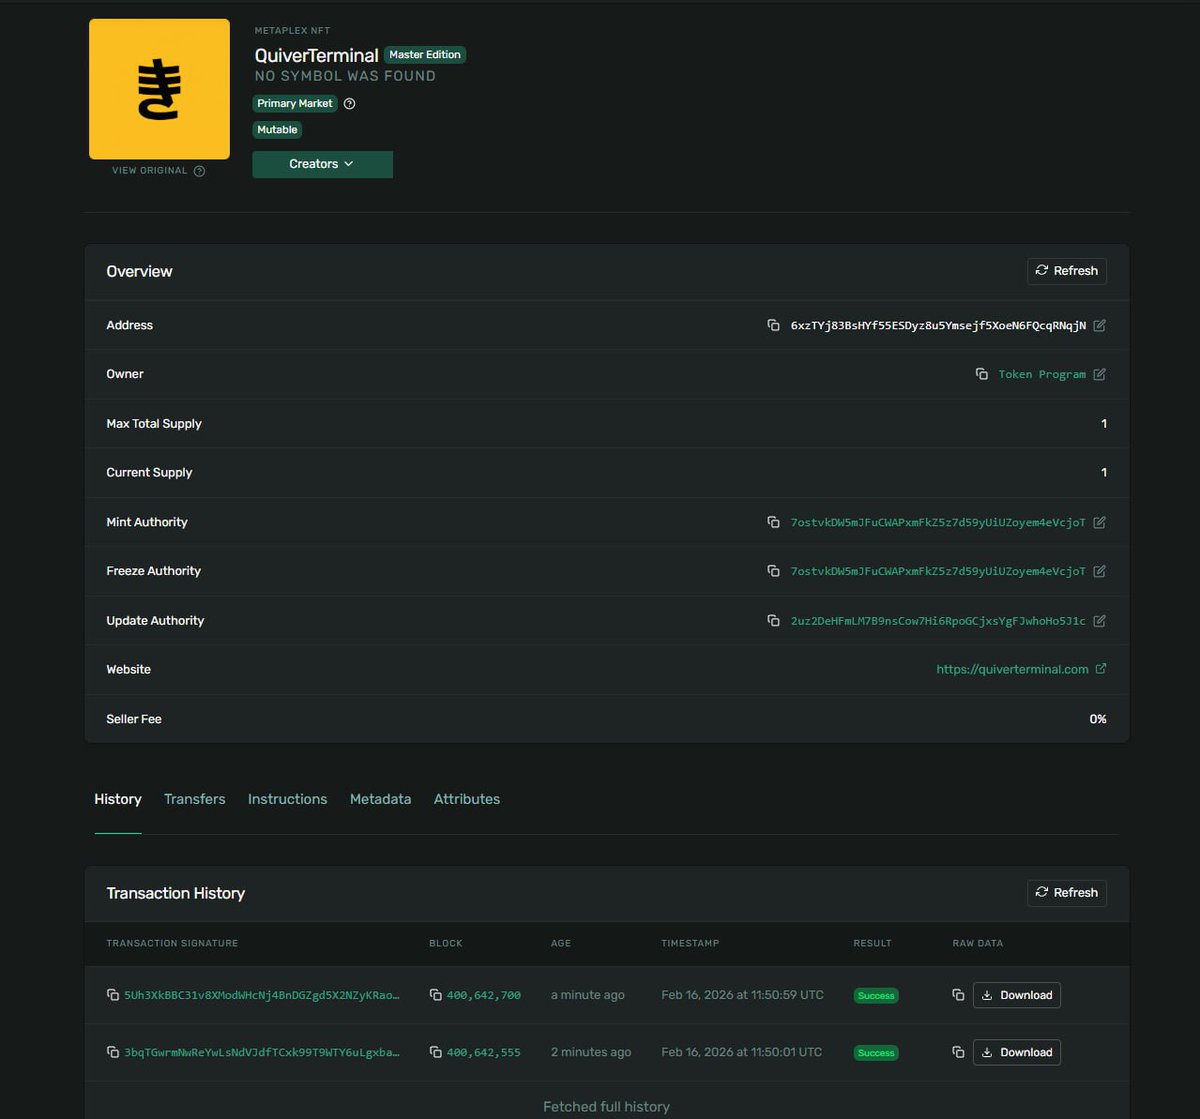
Task: Click the View Original label
Action: click(150, 171)
